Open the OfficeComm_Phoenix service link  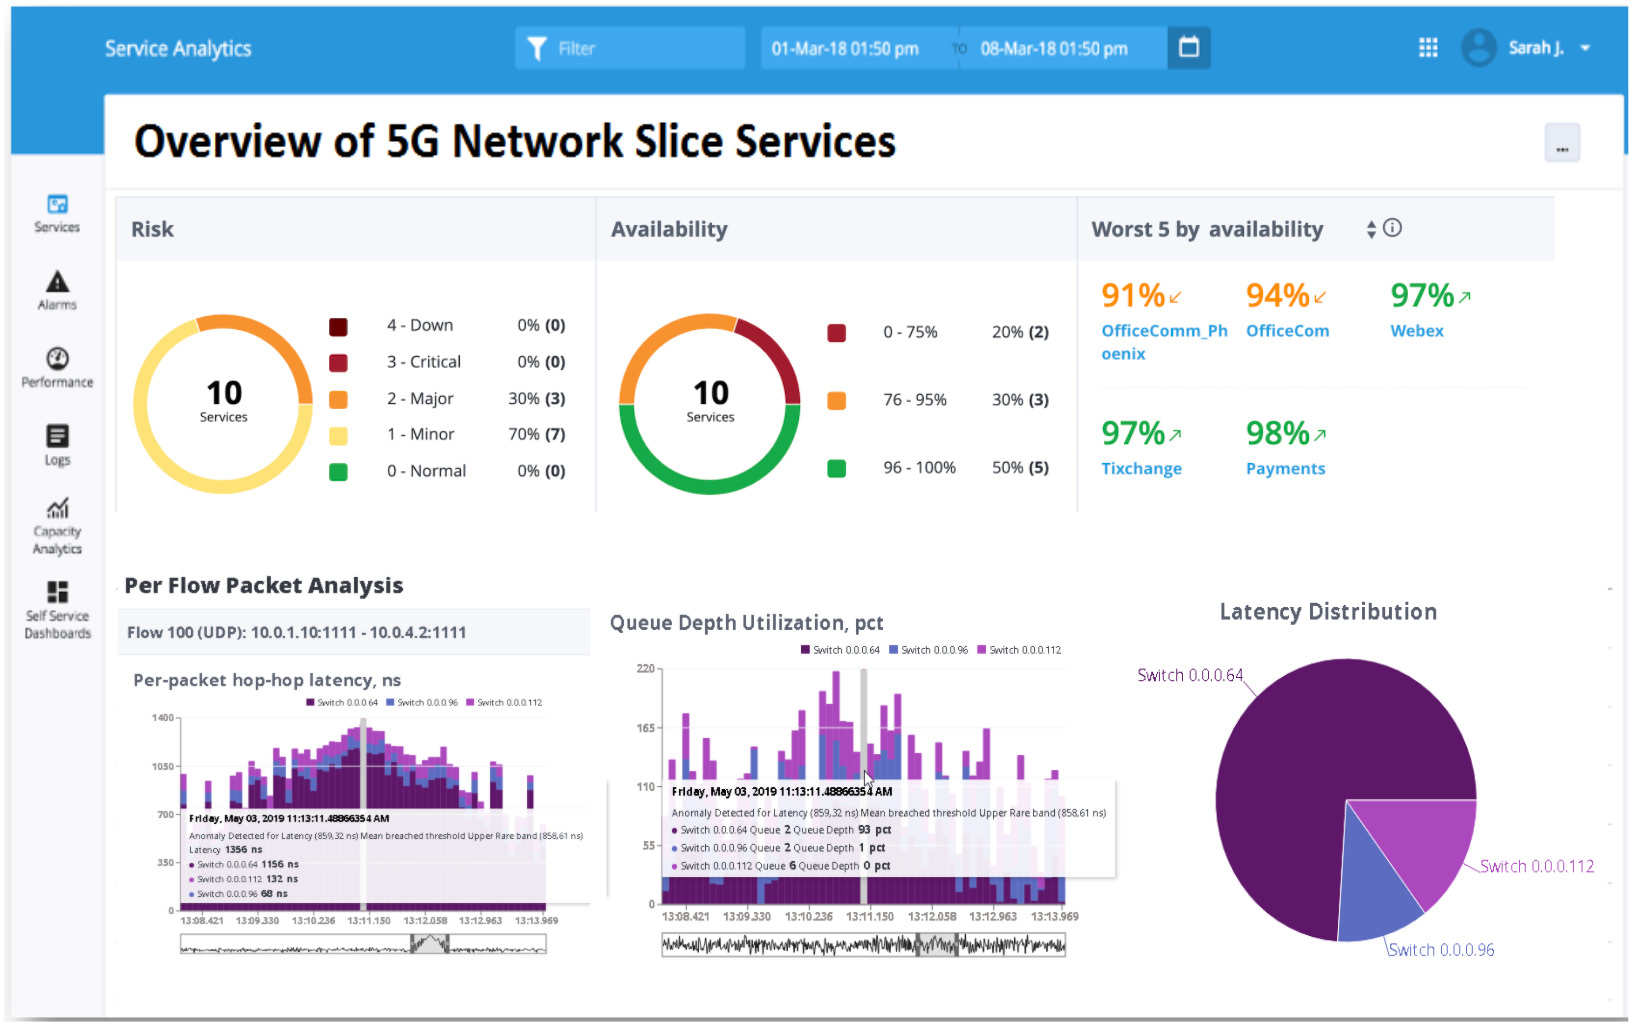[x=1163, y=342]
